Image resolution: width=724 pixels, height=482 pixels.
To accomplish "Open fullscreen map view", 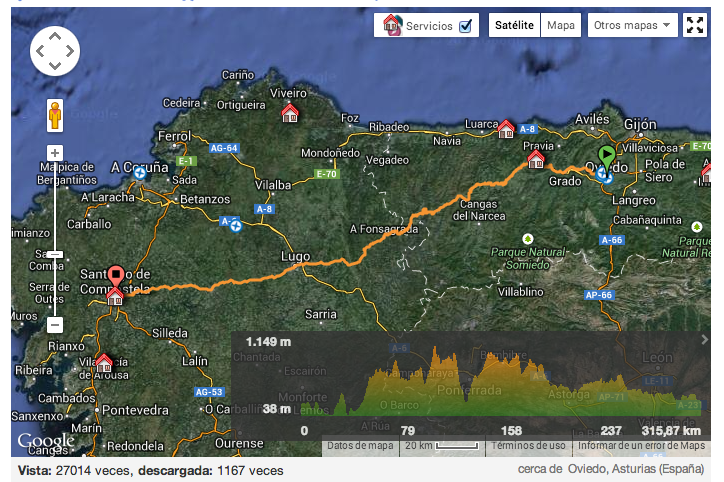I will pyautogui.click(x=695, y=25).
